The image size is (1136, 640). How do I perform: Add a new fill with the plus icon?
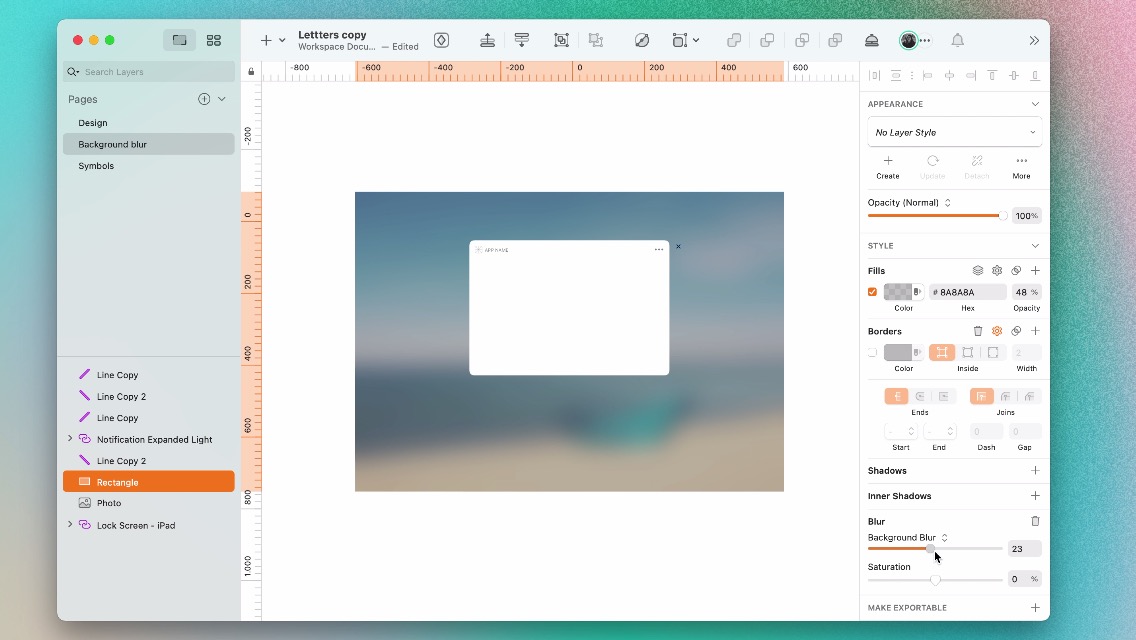click(x=1035, y=270)
